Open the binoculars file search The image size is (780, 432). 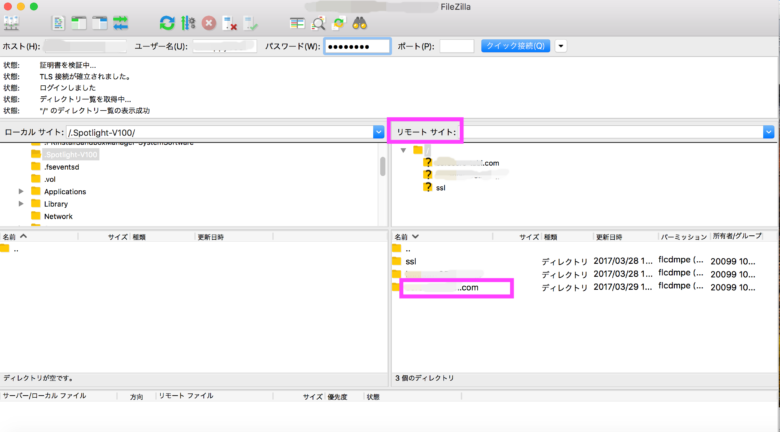click(x=360, y=23)
